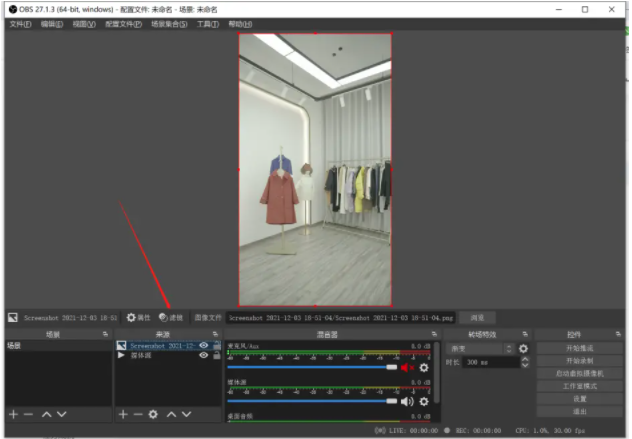Select 媒体源 source row
This screenshot has height=439, width=632.
[x=168, y=355]
